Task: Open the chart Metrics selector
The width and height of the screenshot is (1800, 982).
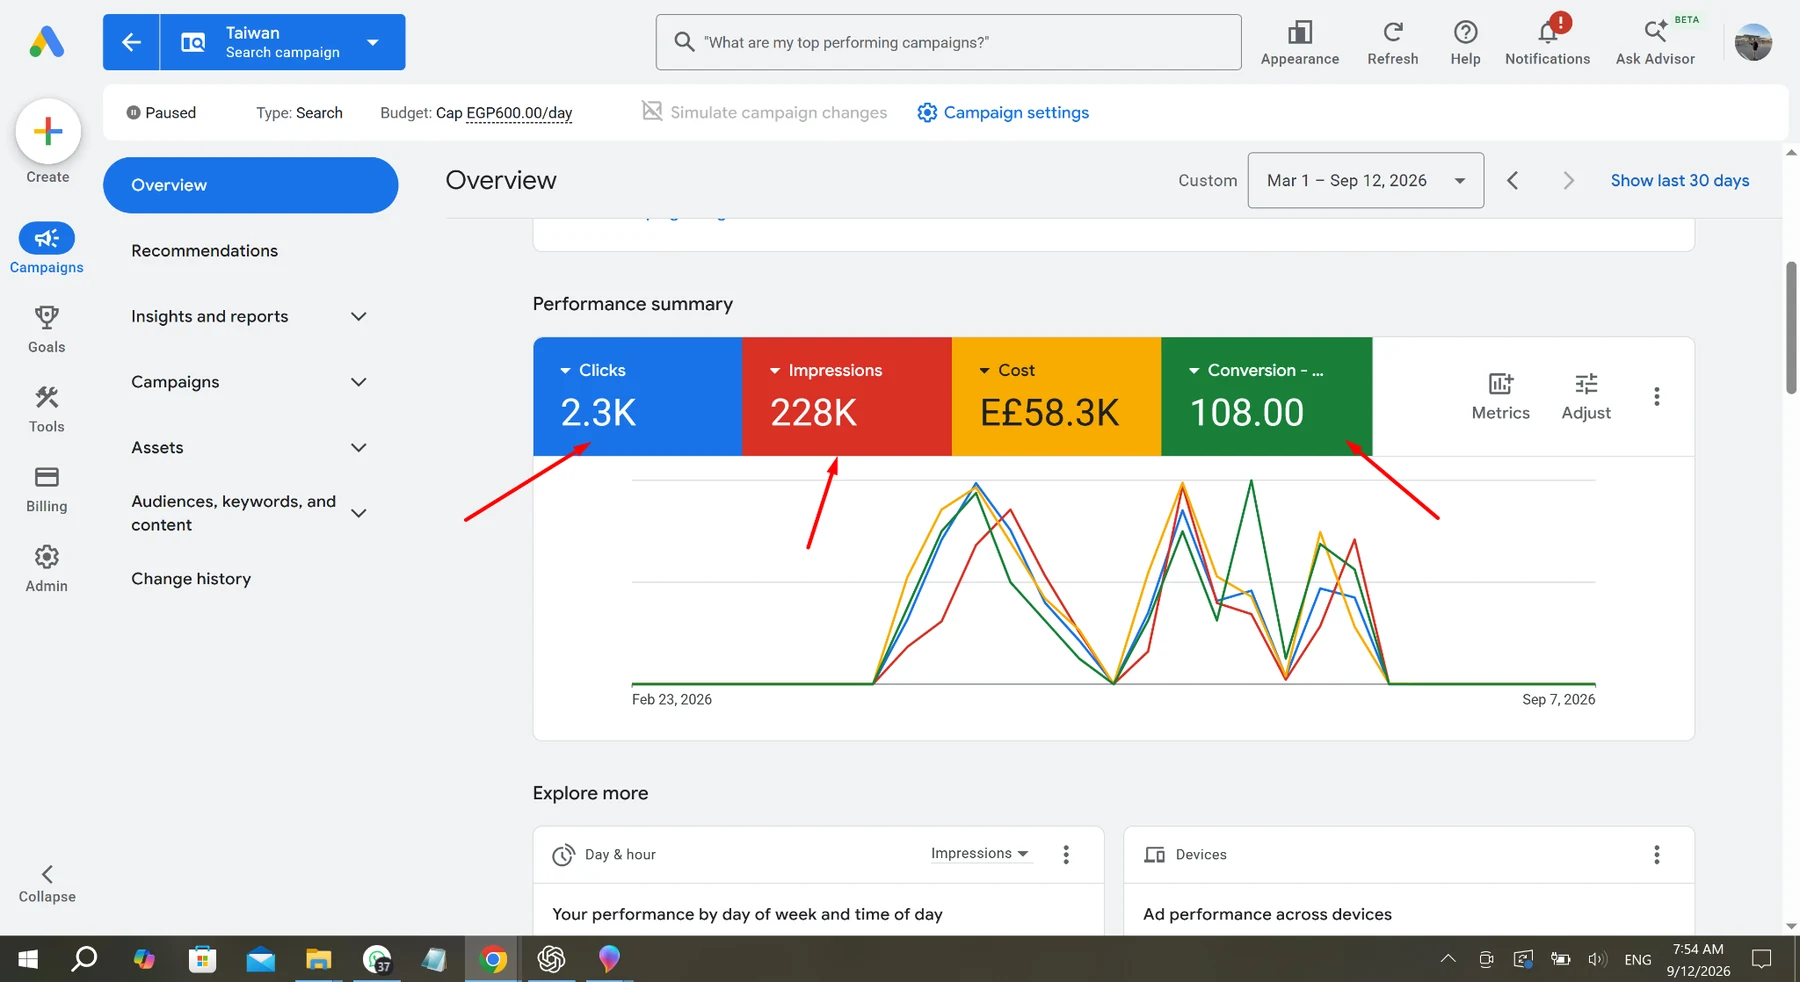Action: pos(1500,396)
